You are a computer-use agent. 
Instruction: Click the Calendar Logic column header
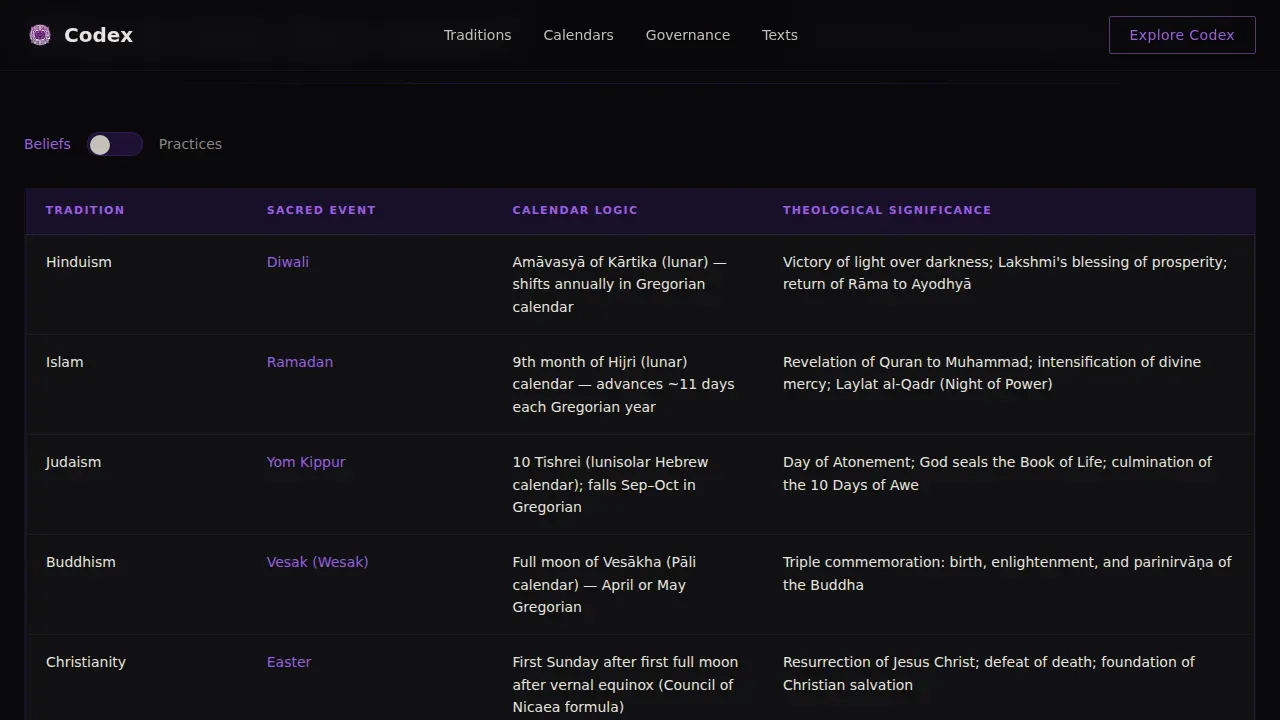coord(575,210)
